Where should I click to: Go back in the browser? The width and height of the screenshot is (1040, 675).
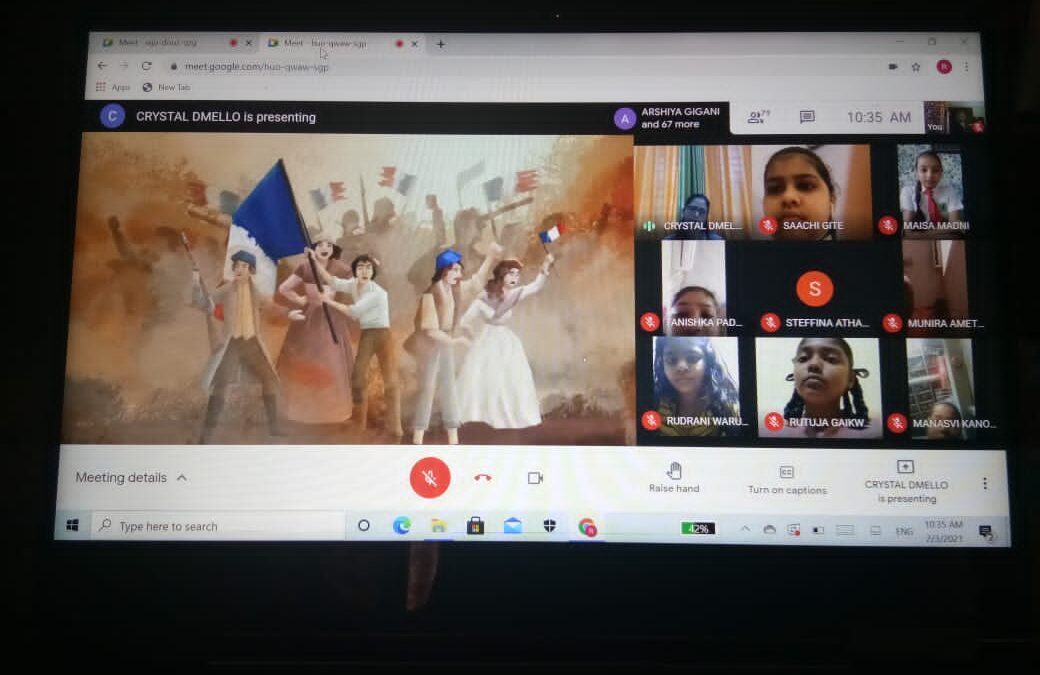[x=101, y=66]
